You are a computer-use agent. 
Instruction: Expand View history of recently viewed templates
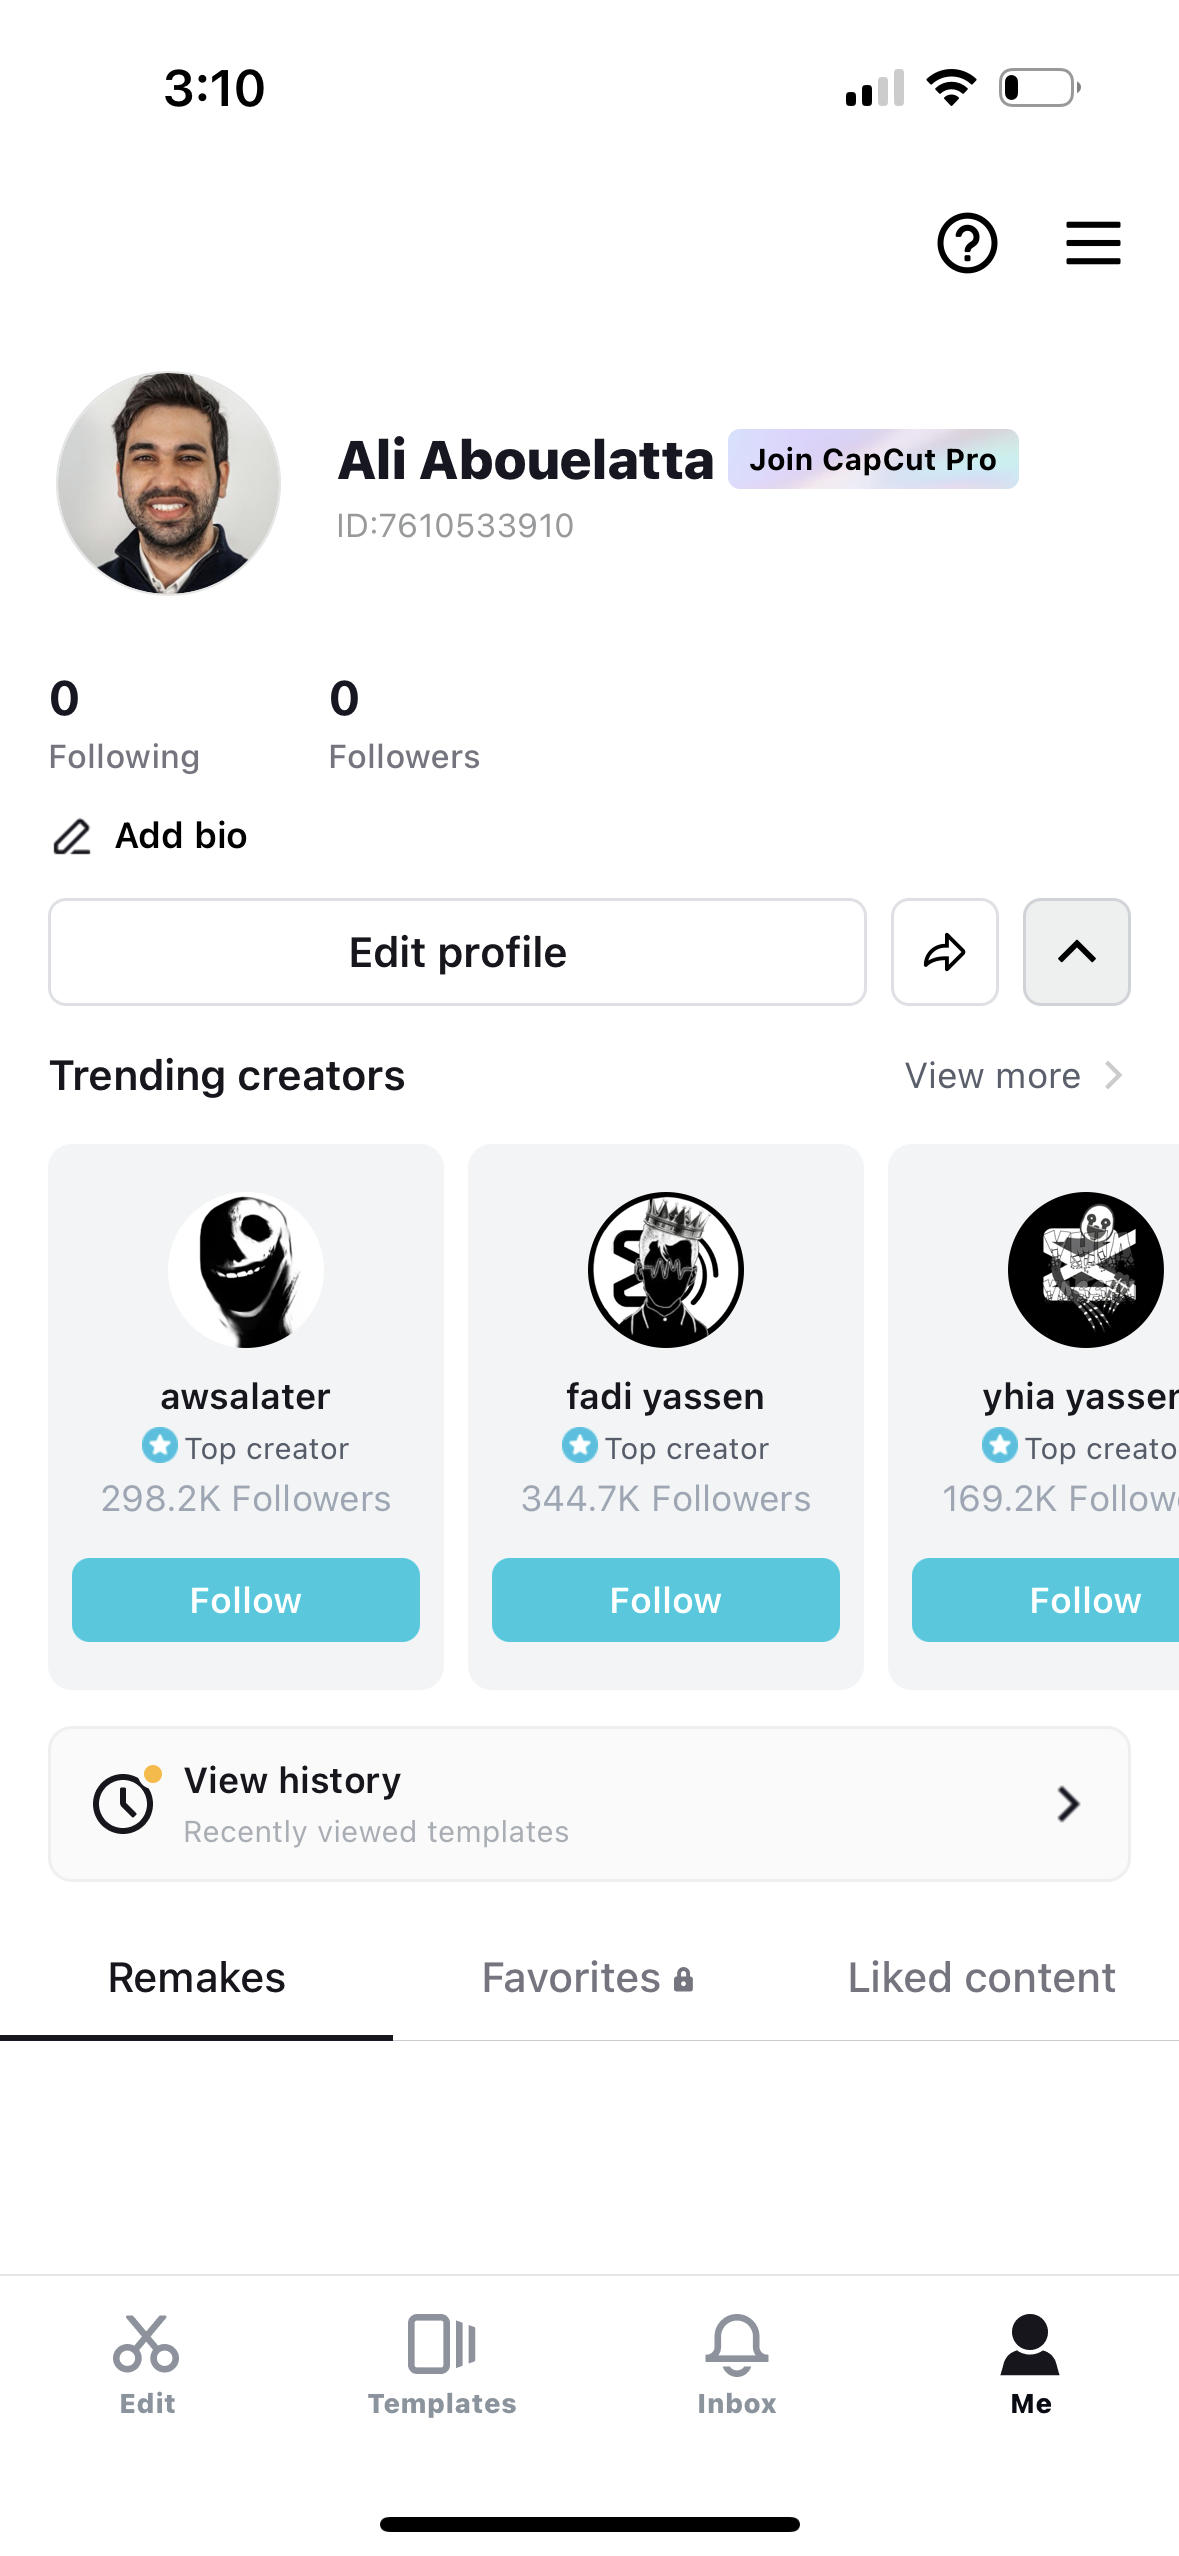point(589,1803)
